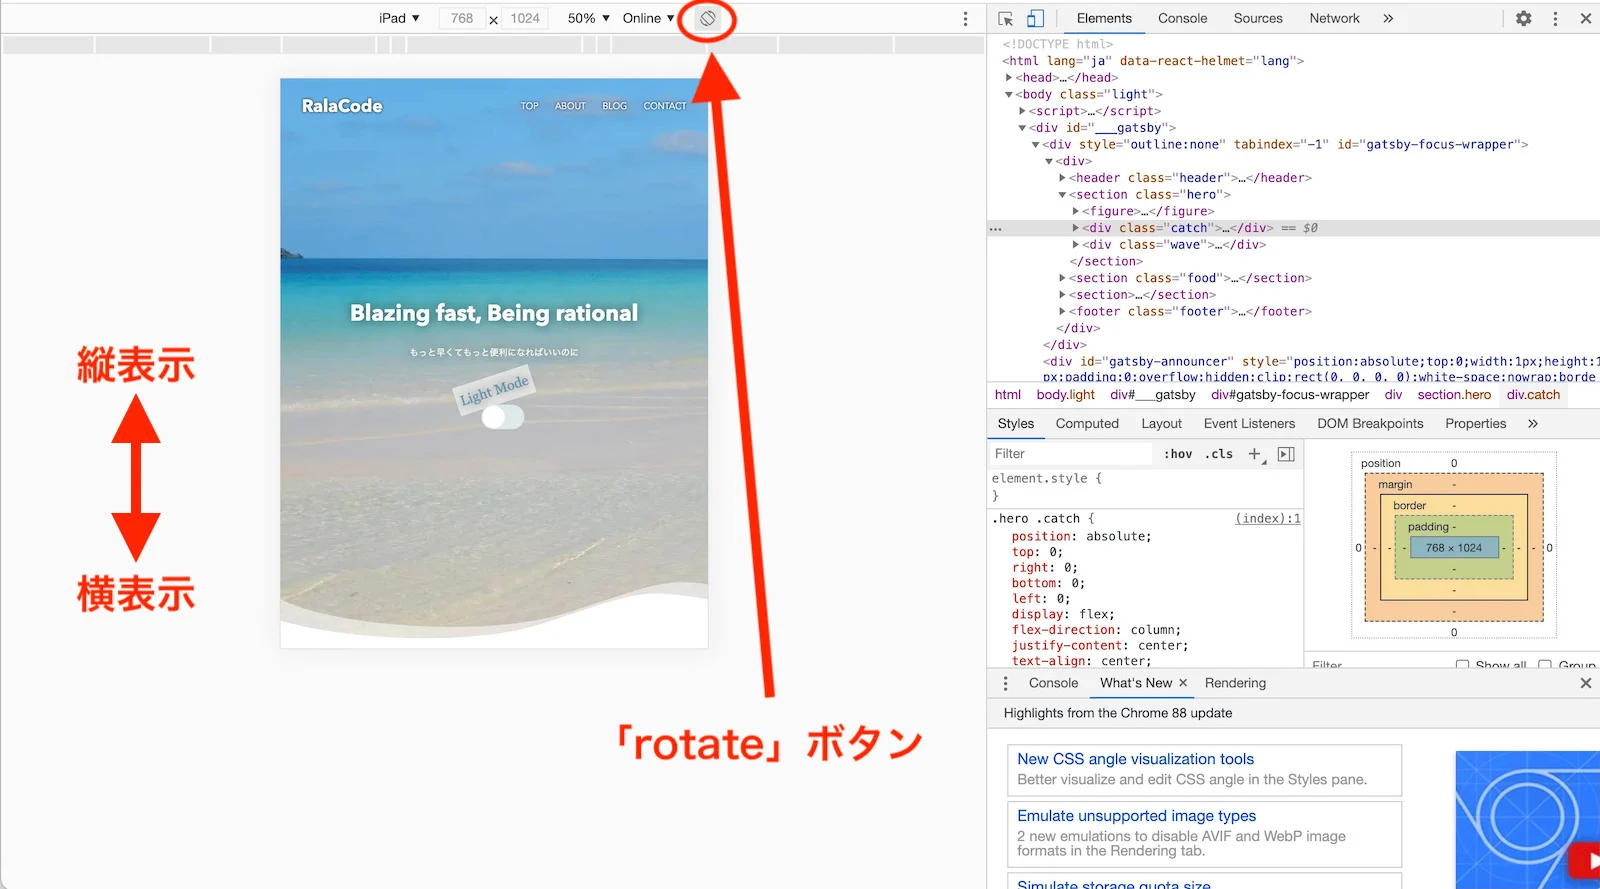Viewport: 1600px width, 889px height.
Task: Select div#gatsby-focus-wrapper in the breadcrumb
Action: (x=1290, y=395)
